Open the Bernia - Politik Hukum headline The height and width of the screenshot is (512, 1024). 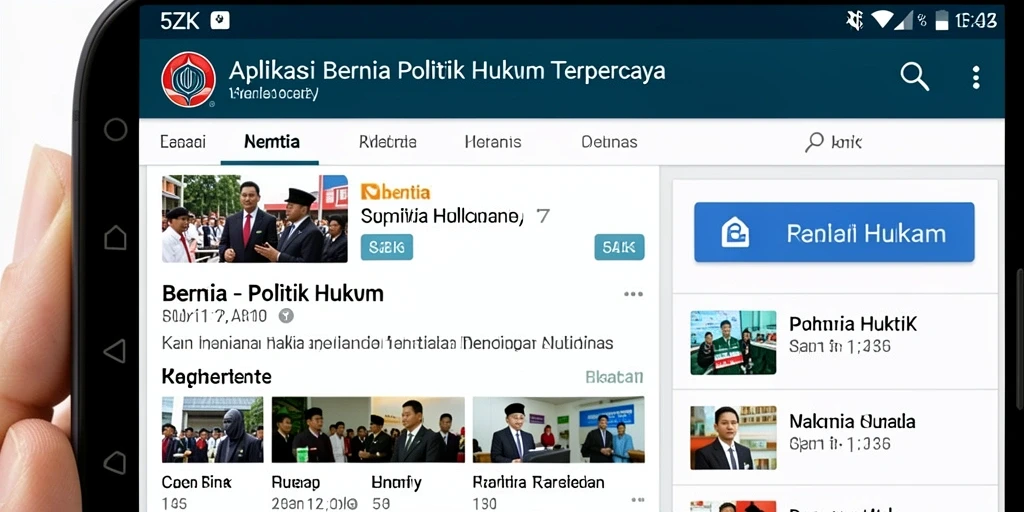click(273, 293)
